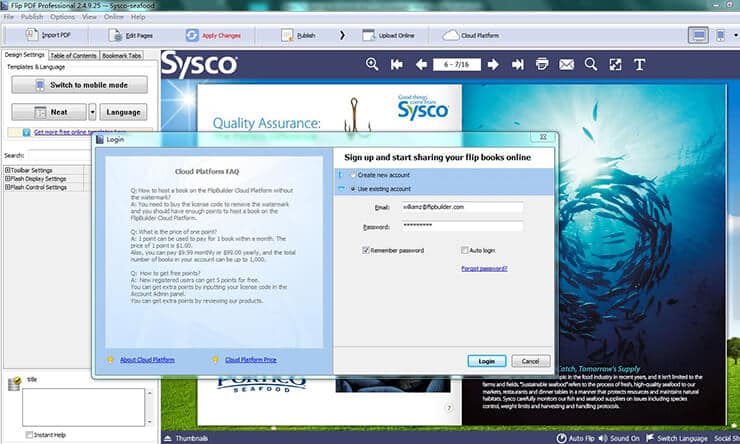Click the text select T icon
The image size is (740, 444).
click(639, 64)
